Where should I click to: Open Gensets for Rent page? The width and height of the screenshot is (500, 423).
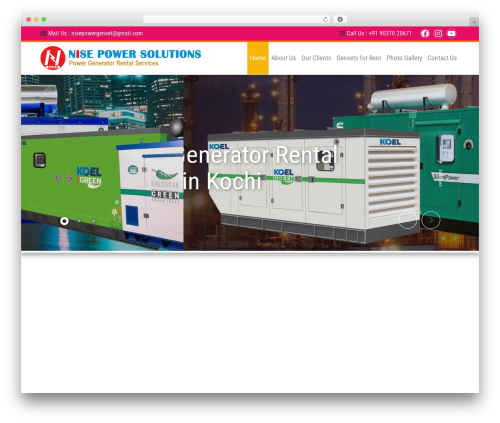(359, 58)
